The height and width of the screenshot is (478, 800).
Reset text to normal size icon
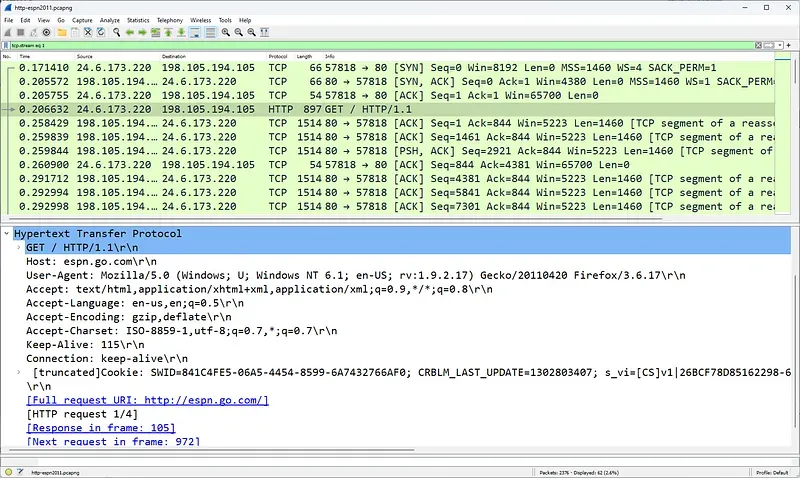click(252, 33)
